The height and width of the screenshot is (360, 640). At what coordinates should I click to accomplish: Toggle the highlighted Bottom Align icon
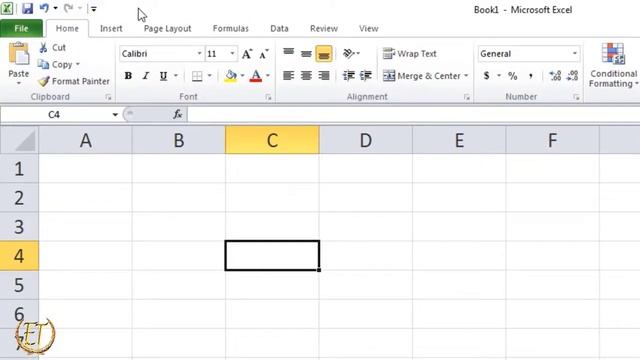[x=324, y=54]
